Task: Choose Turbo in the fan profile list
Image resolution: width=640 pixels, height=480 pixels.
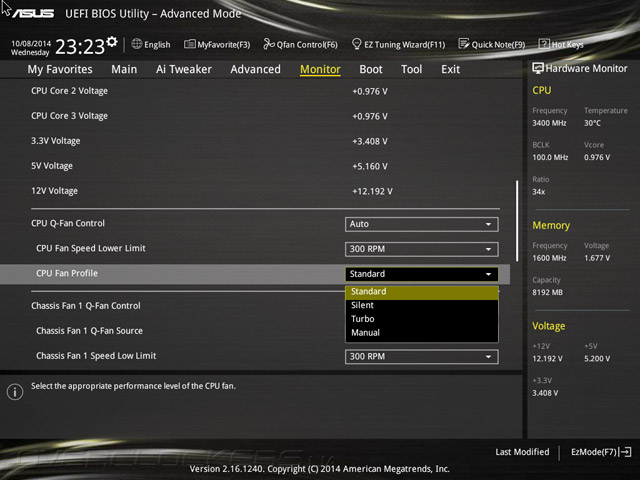Action: (422, 319)
